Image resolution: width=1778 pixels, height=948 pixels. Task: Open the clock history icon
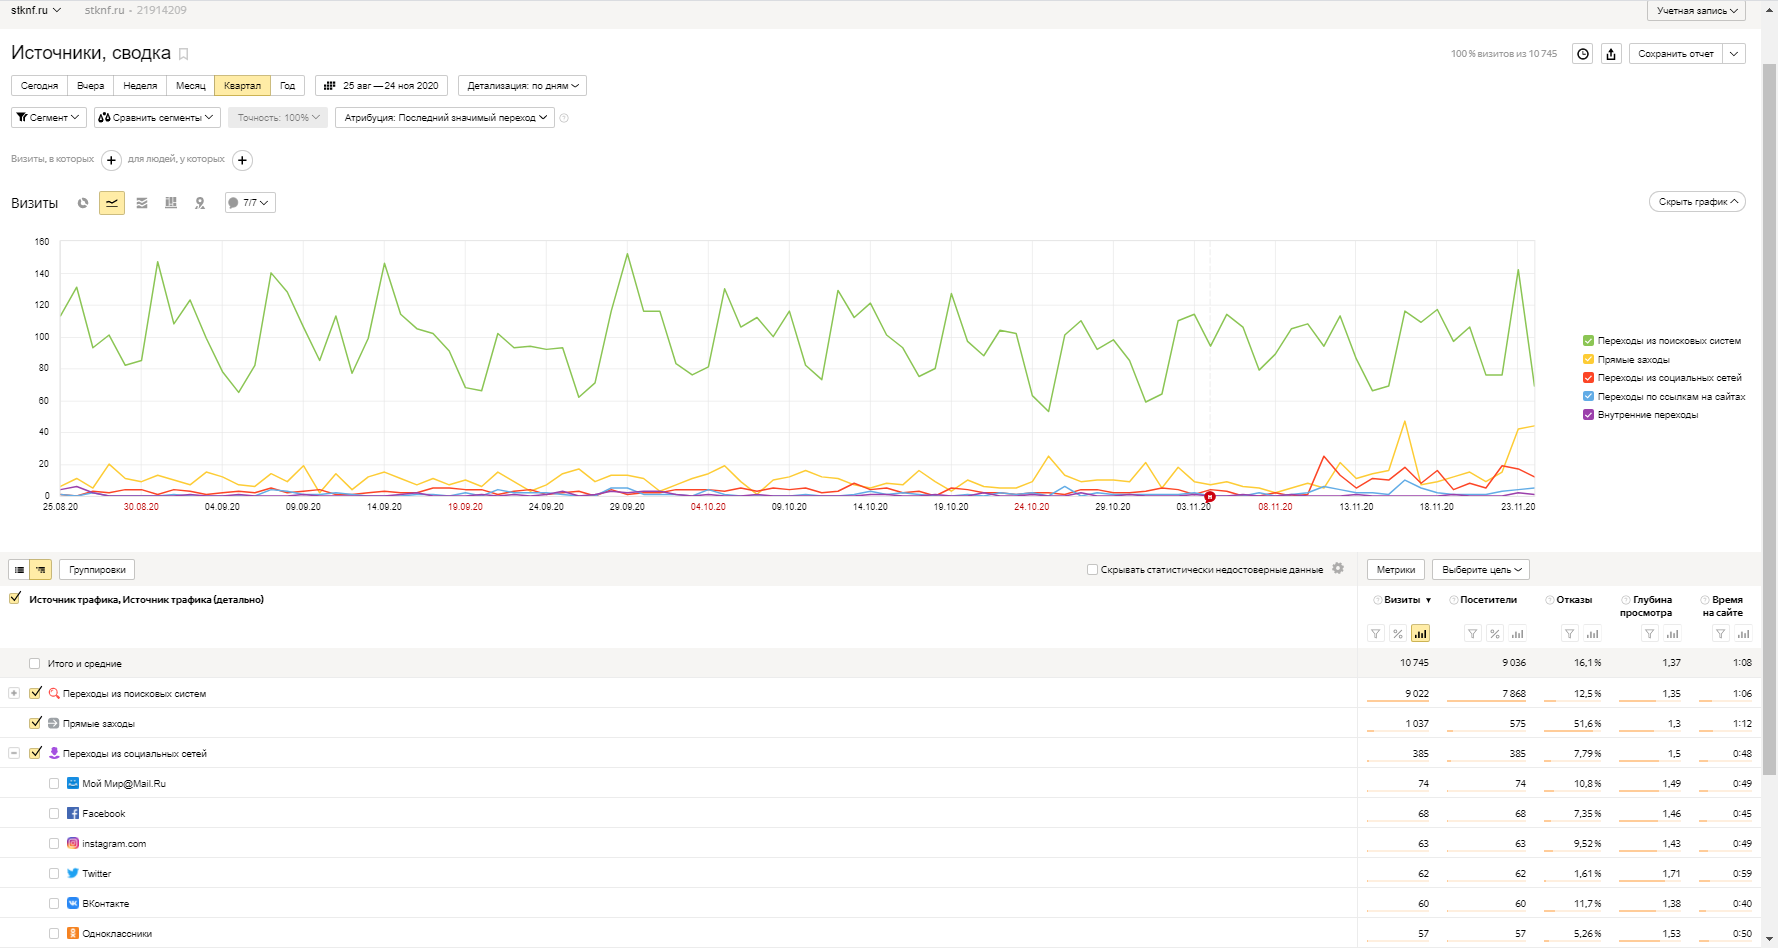[x=1583, y=54]
